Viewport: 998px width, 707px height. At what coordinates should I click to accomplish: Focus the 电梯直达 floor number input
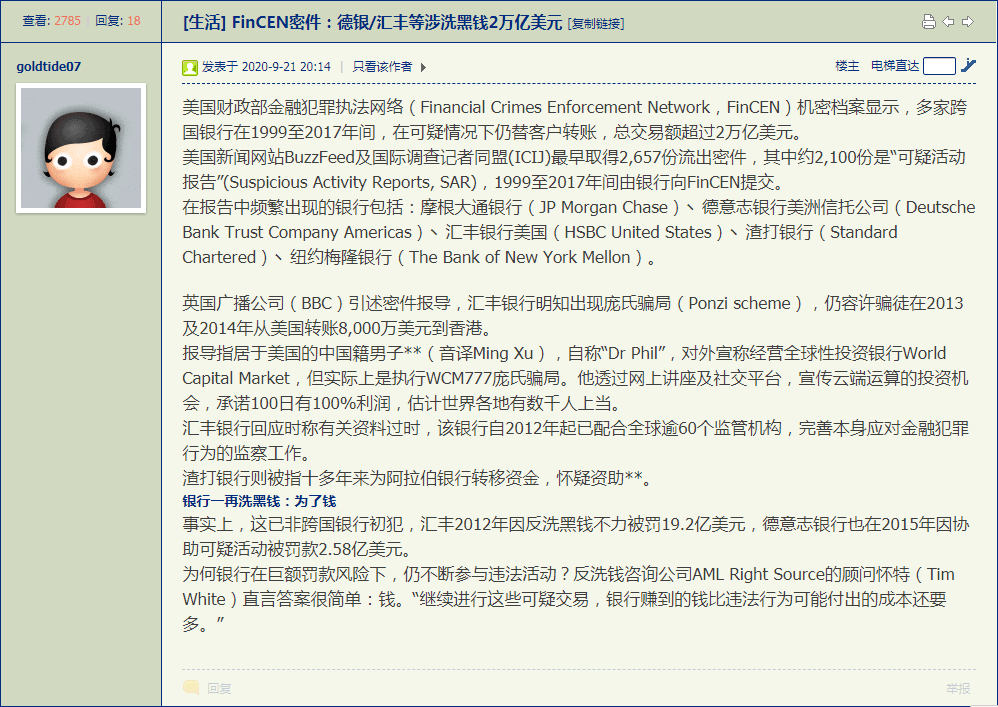coord(939,66)
